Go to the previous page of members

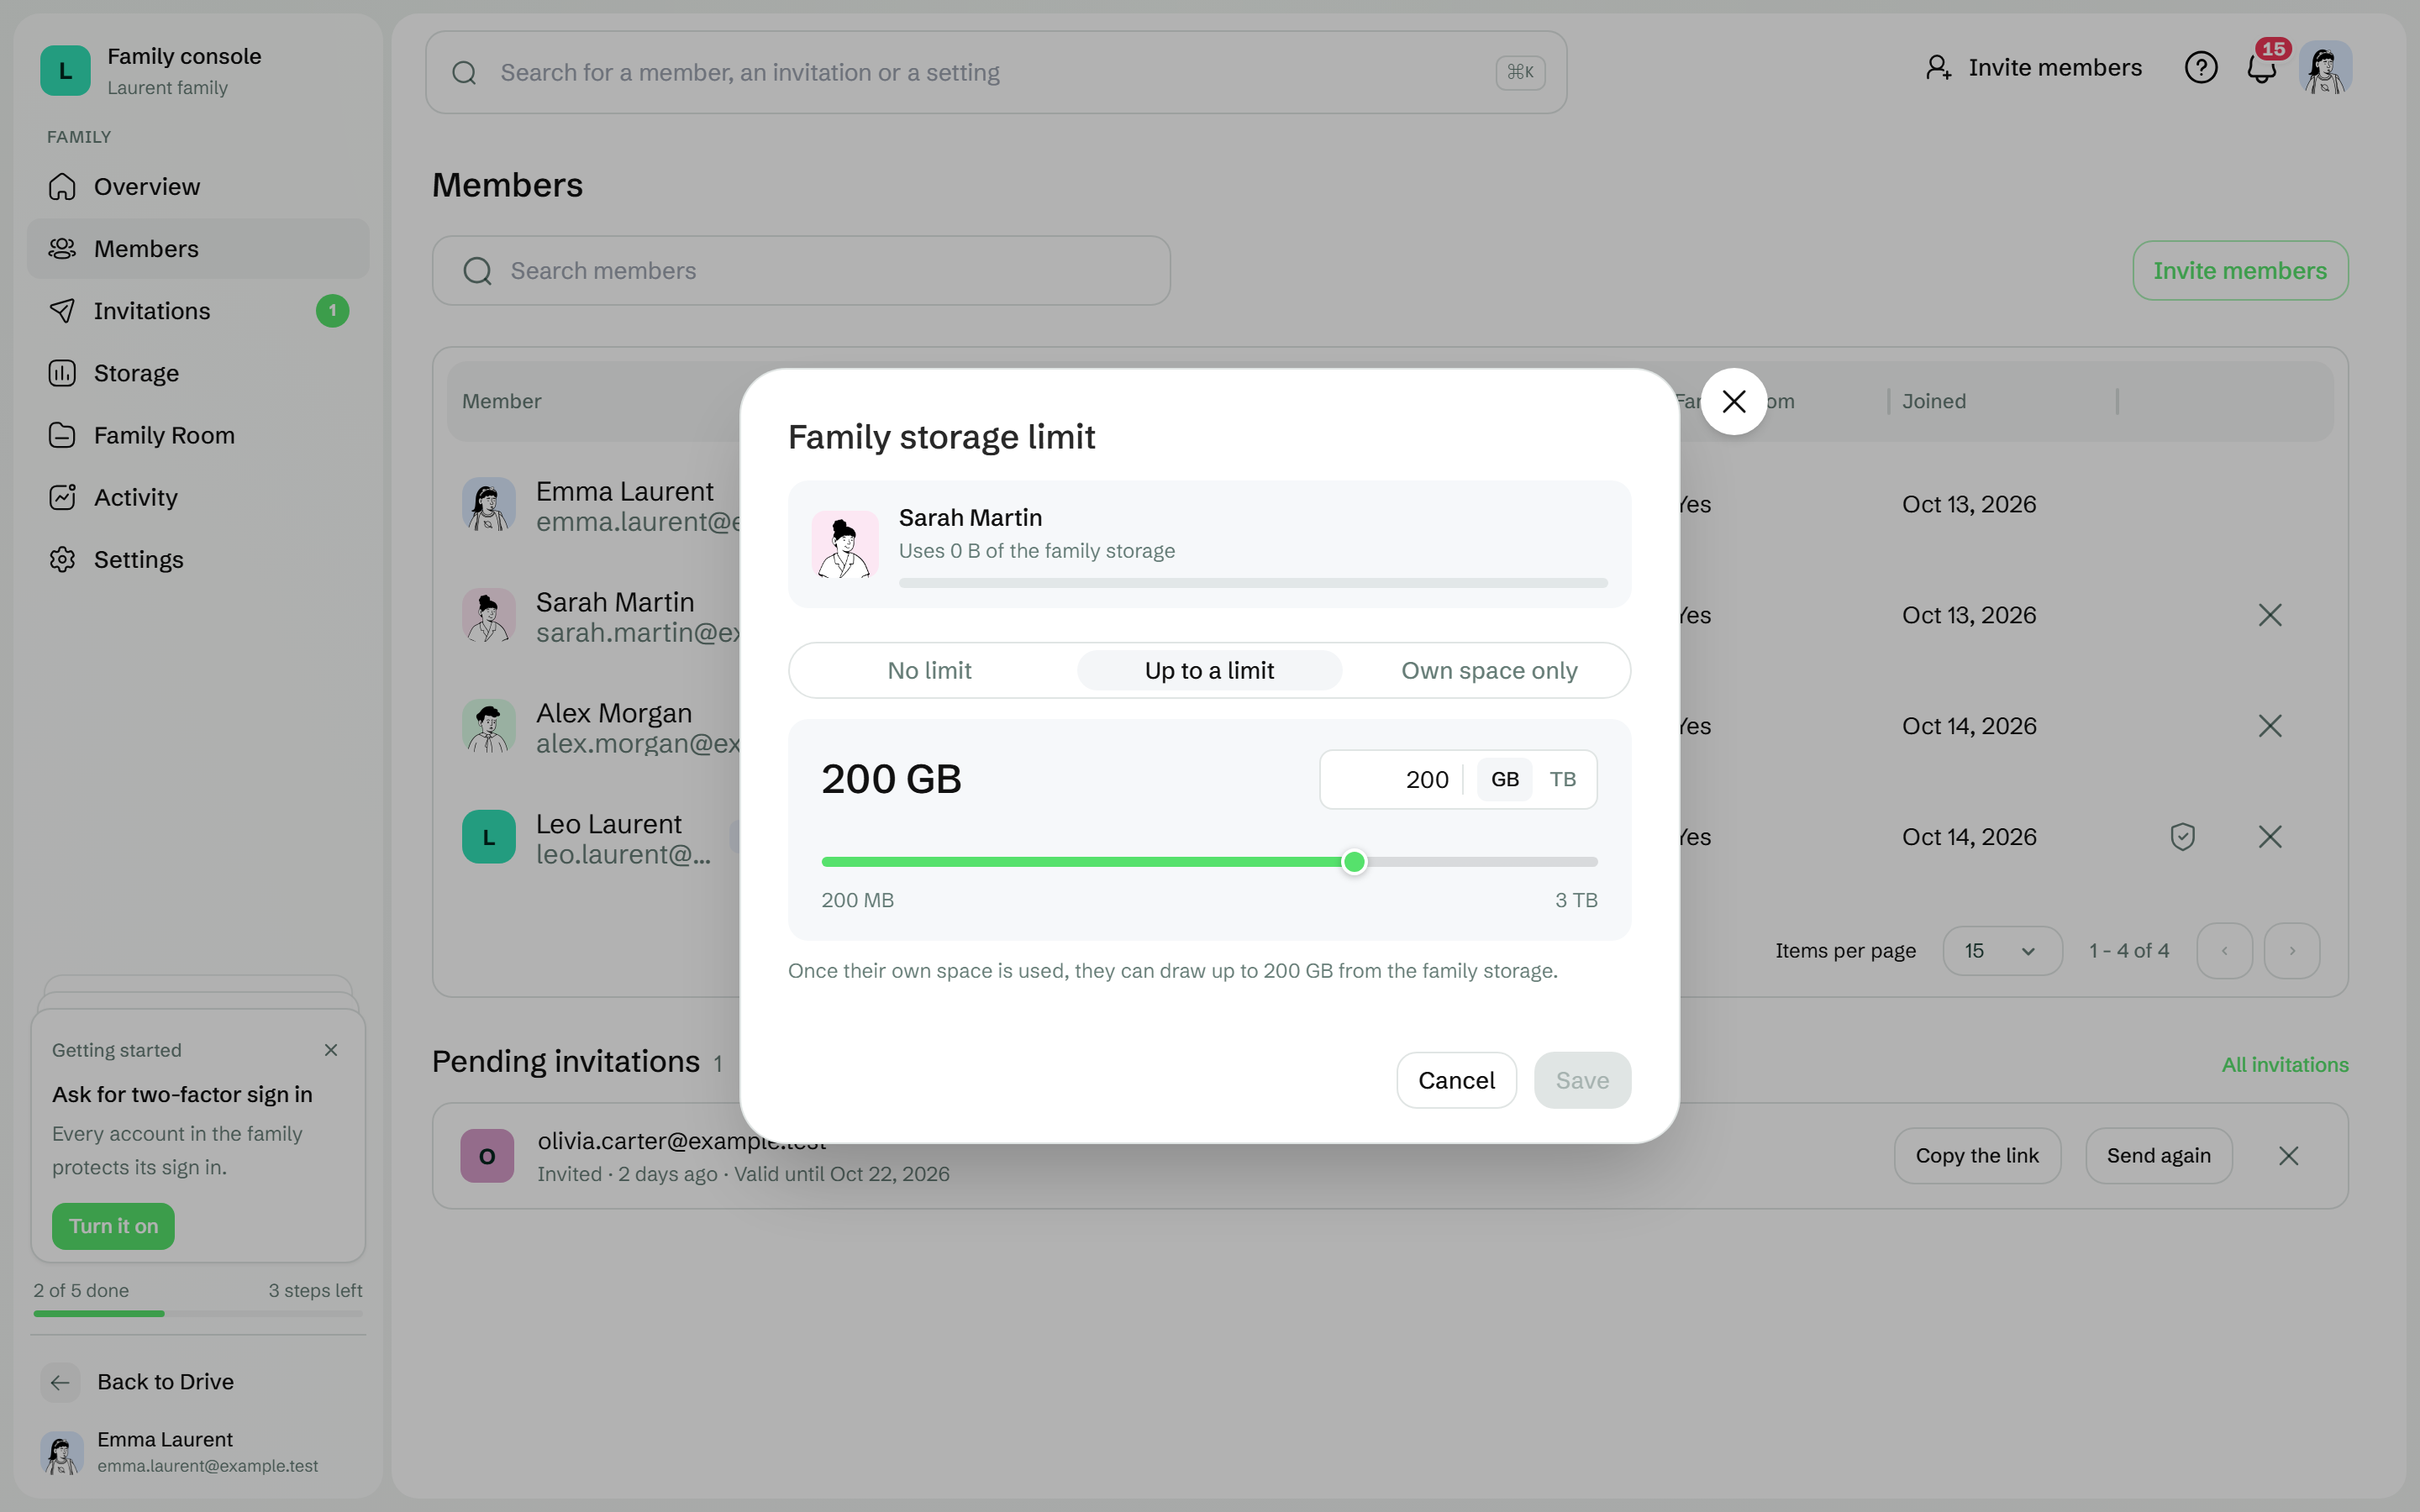click(2224, 951)
